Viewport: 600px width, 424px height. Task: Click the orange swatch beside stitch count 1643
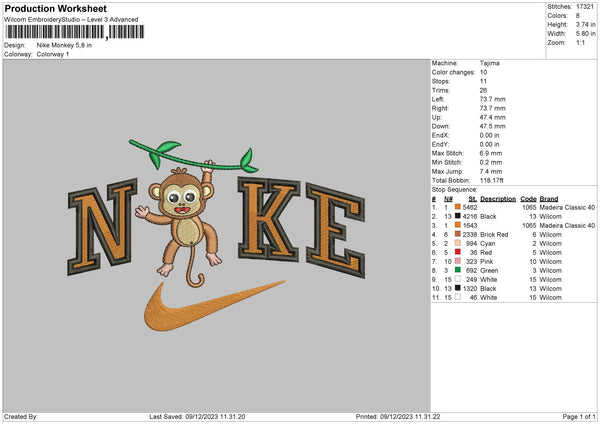pyautogui.click(x=458, y=225)
